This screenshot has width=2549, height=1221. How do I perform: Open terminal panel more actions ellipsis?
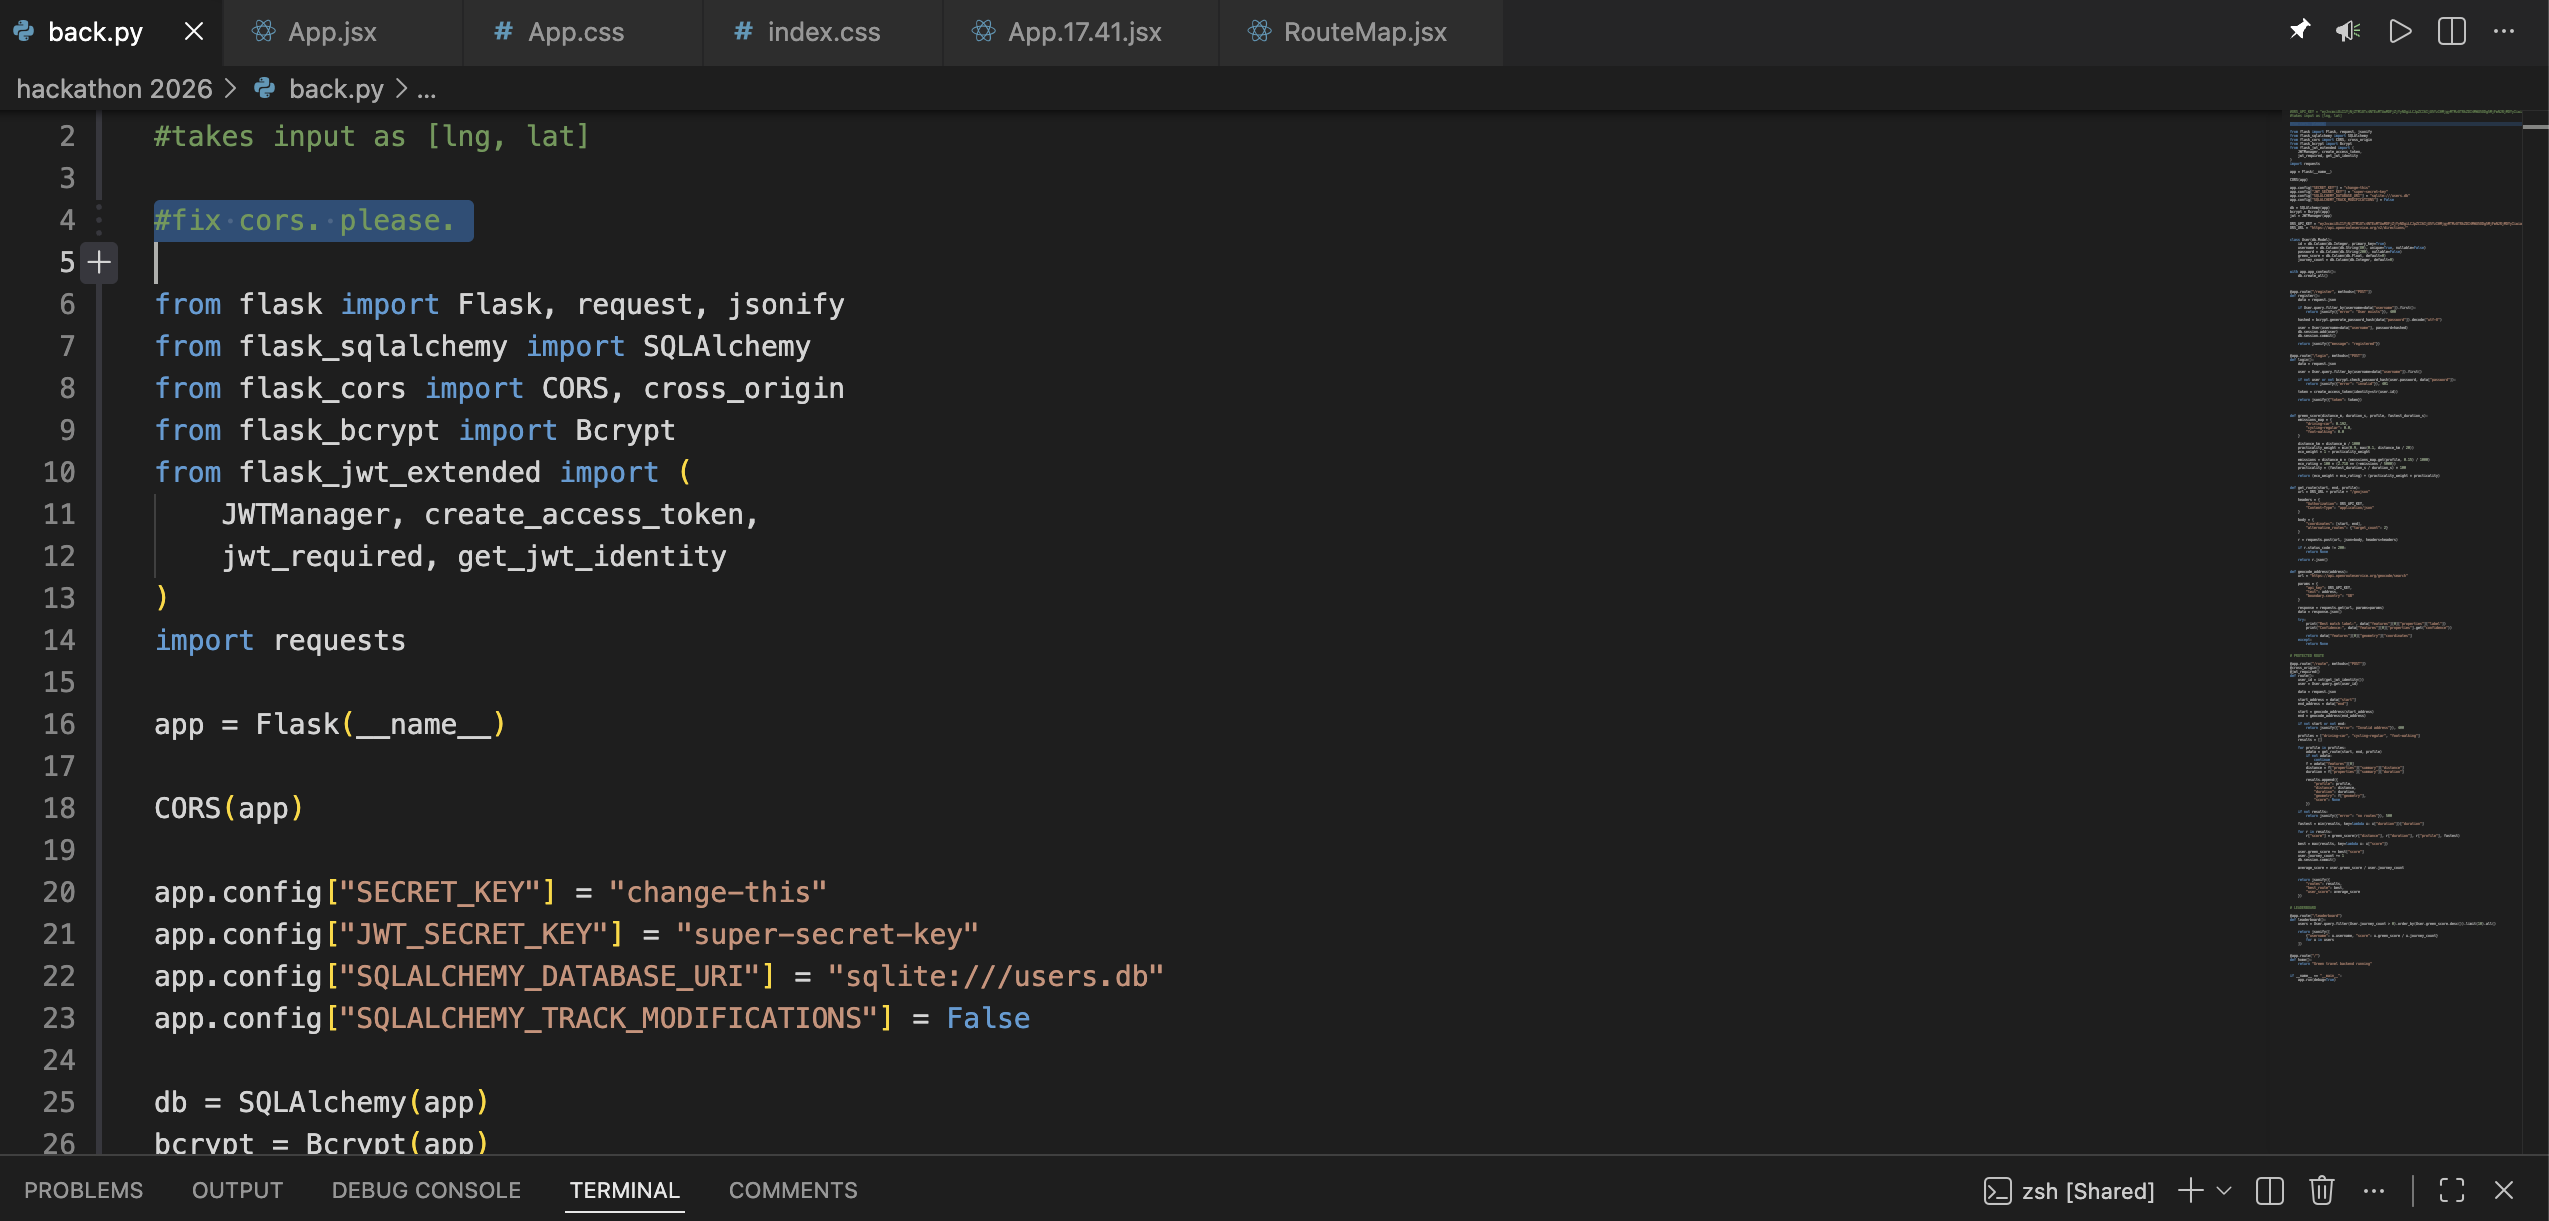click(2374, 1190)
